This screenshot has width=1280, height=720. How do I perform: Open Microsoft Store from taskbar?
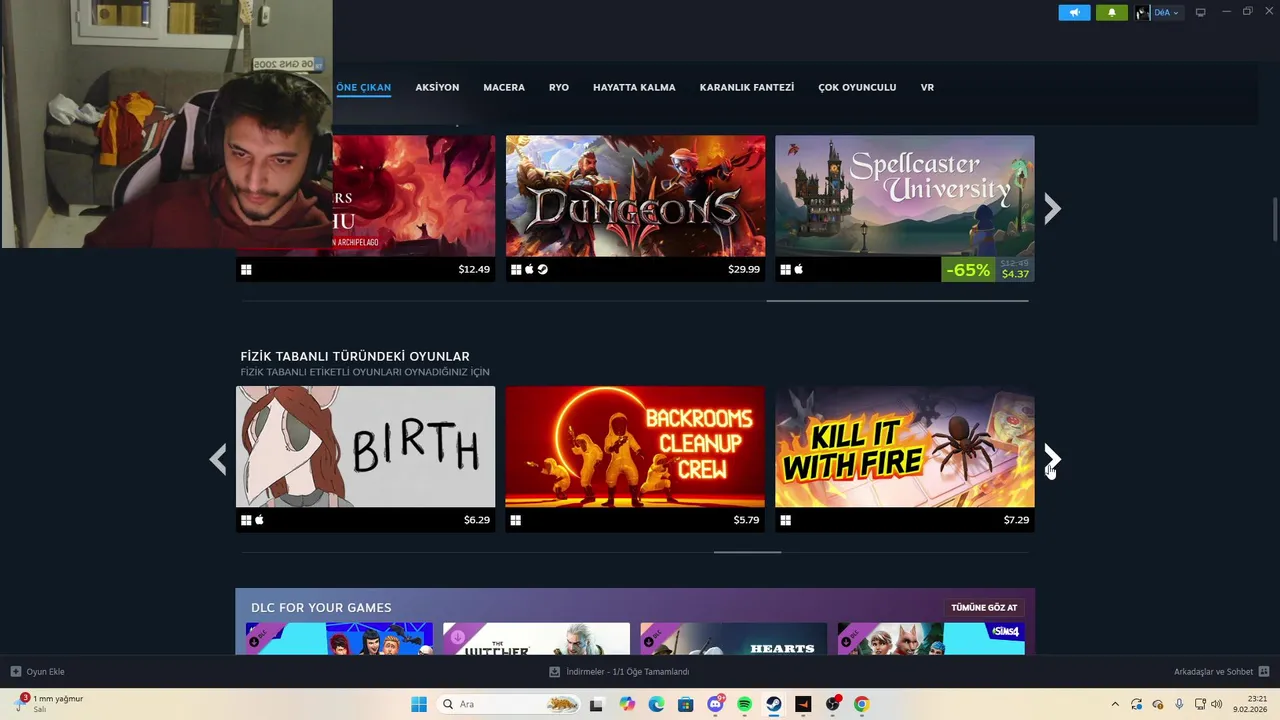click(685, 704)
